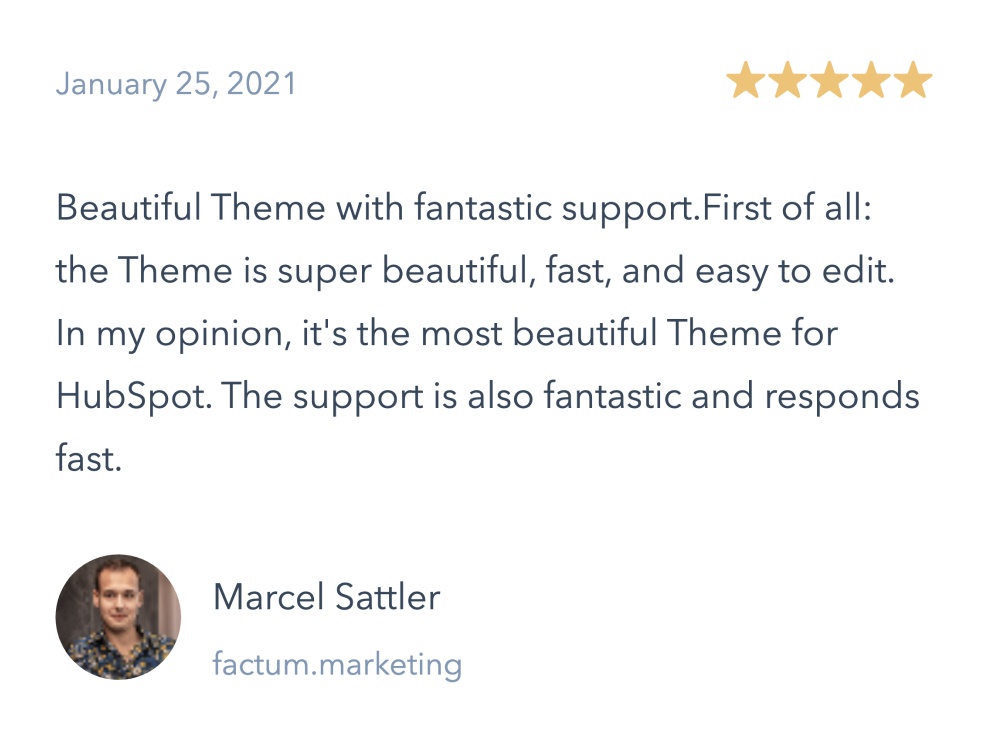Click the word "responds" in the review
Image resolution: width=992 pixels, height=754 pixels.
842,397
